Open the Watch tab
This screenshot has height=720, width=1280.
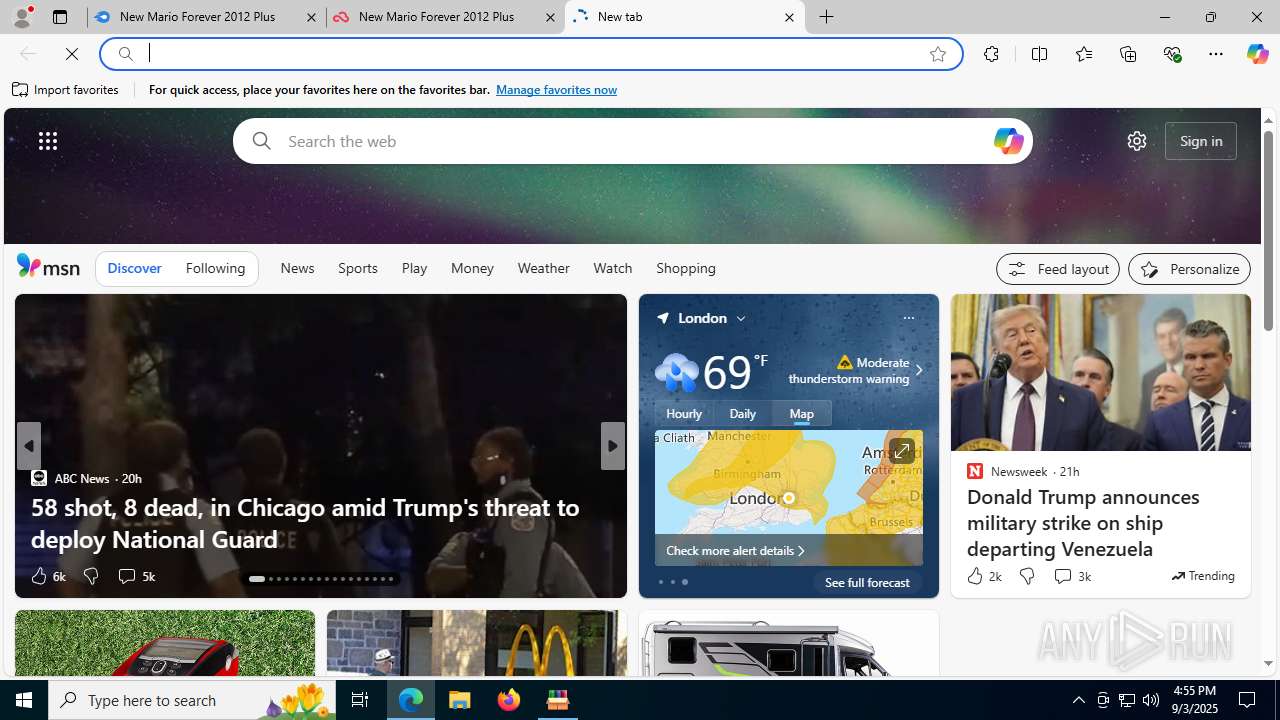click(x=612, y=268)
